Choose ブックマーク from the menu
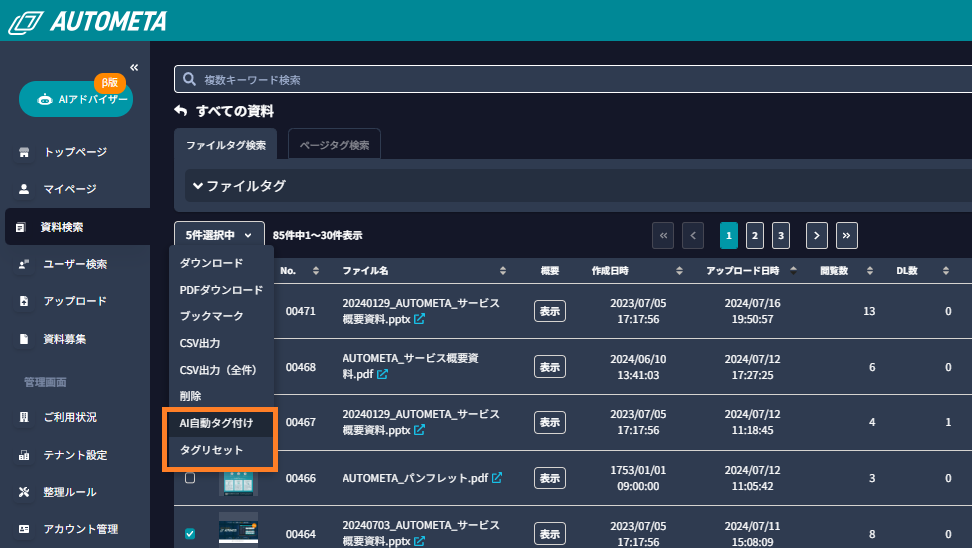 pos(211,316)
